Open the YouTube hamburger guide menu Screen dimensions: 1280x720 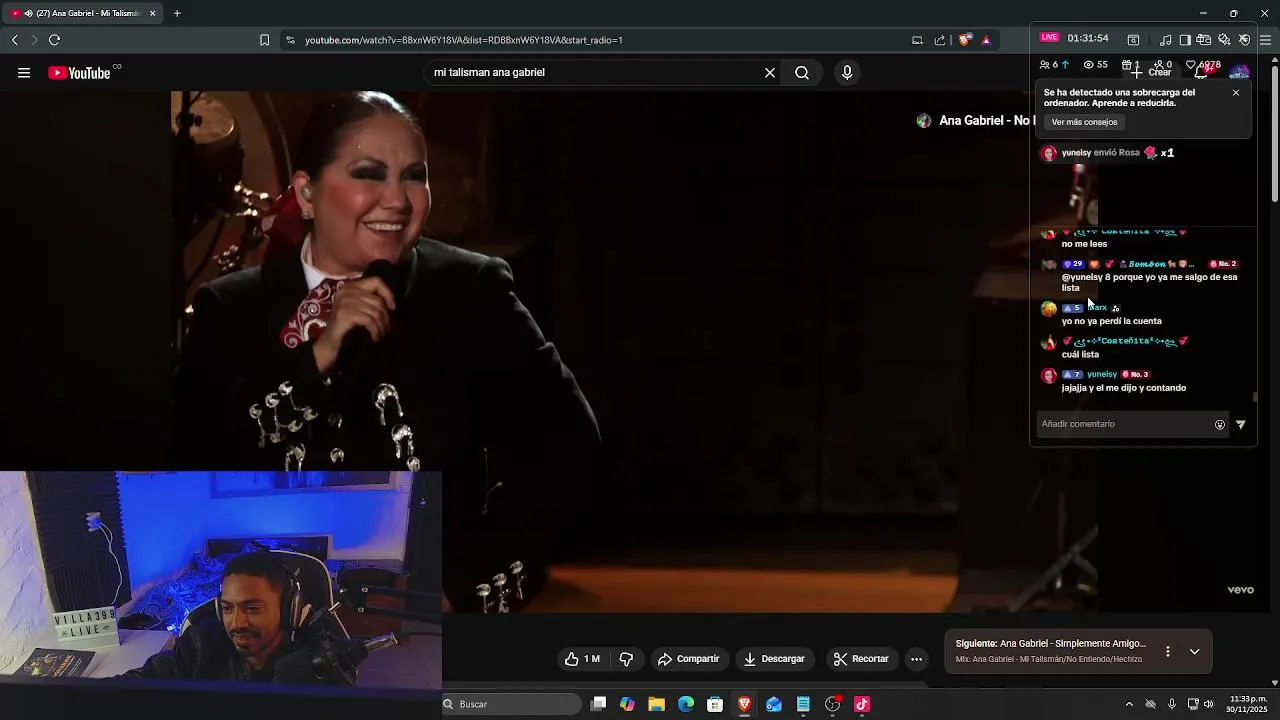point(24,73)
